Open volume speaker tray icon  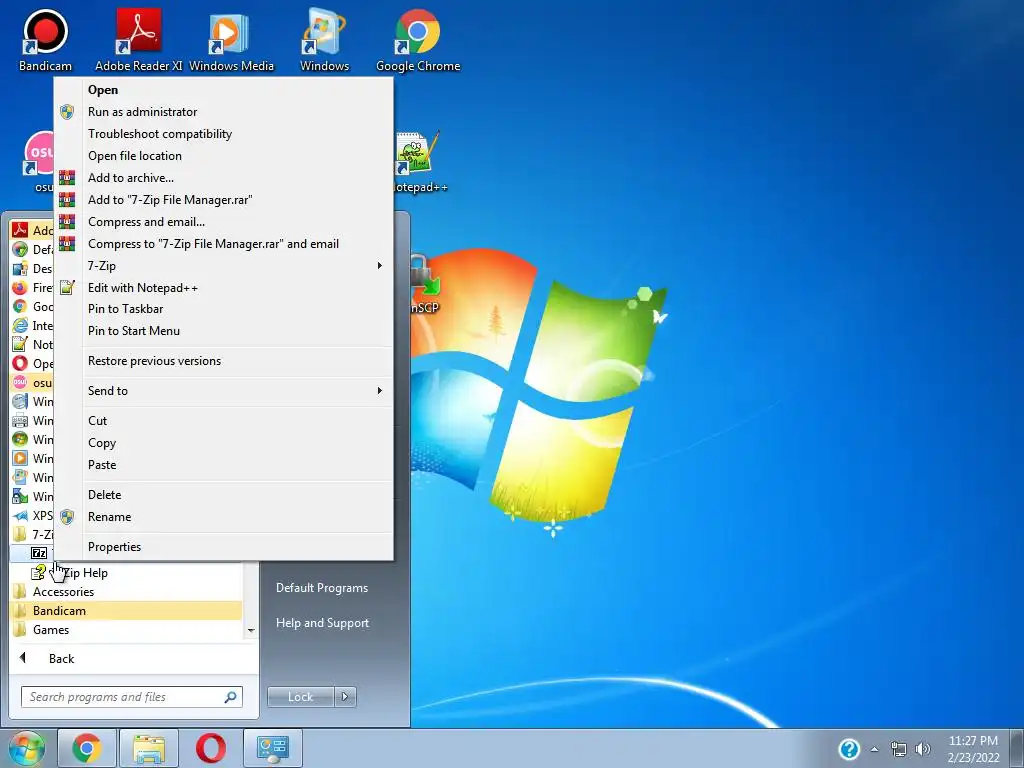(x=923, y=749)
